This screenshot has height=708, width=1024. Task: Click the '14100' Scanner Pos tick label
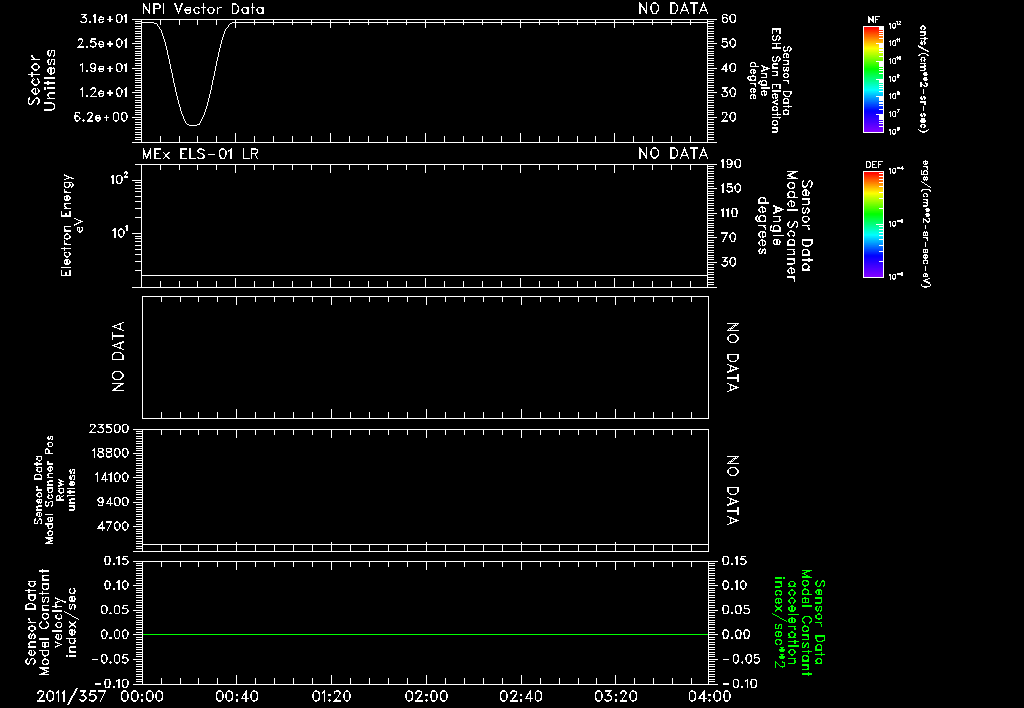[109, 477]
